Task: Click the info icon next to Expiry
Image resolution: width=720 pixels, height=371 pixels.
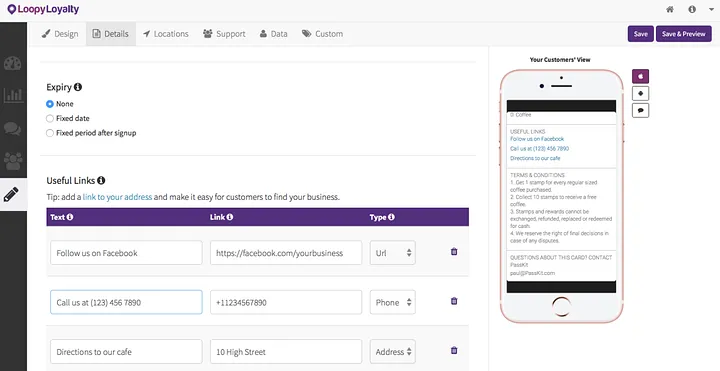Action: pos(78,87)
